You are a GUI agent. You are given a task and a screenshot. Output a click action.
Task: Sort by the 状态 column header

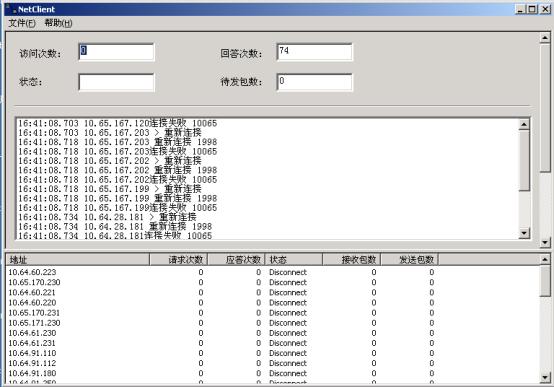point(294,260)
